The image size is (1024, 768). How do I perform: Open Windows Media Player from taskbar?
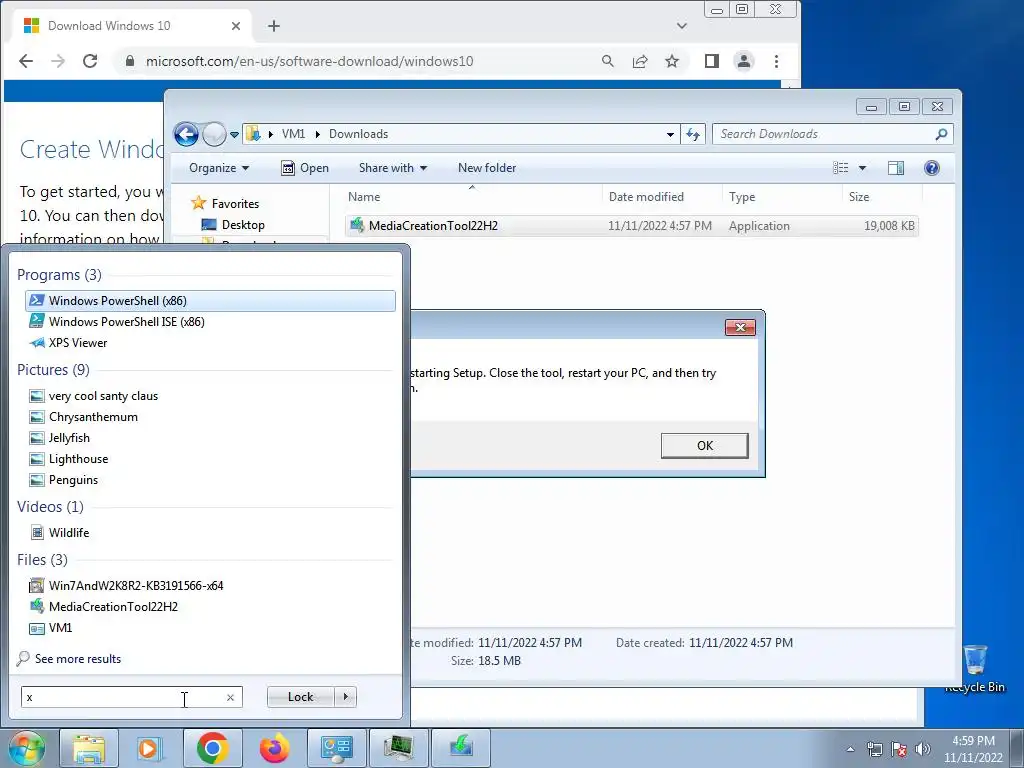tap(149, 748)
